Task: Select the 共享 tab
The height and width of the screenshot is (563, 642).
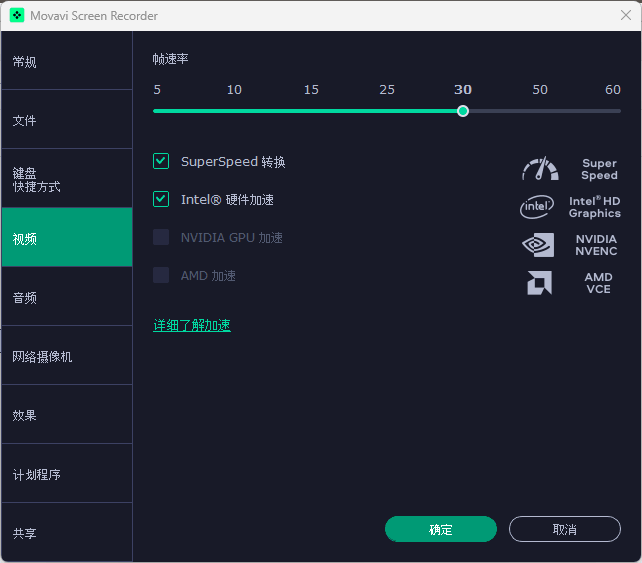Action: coord(67,532)
